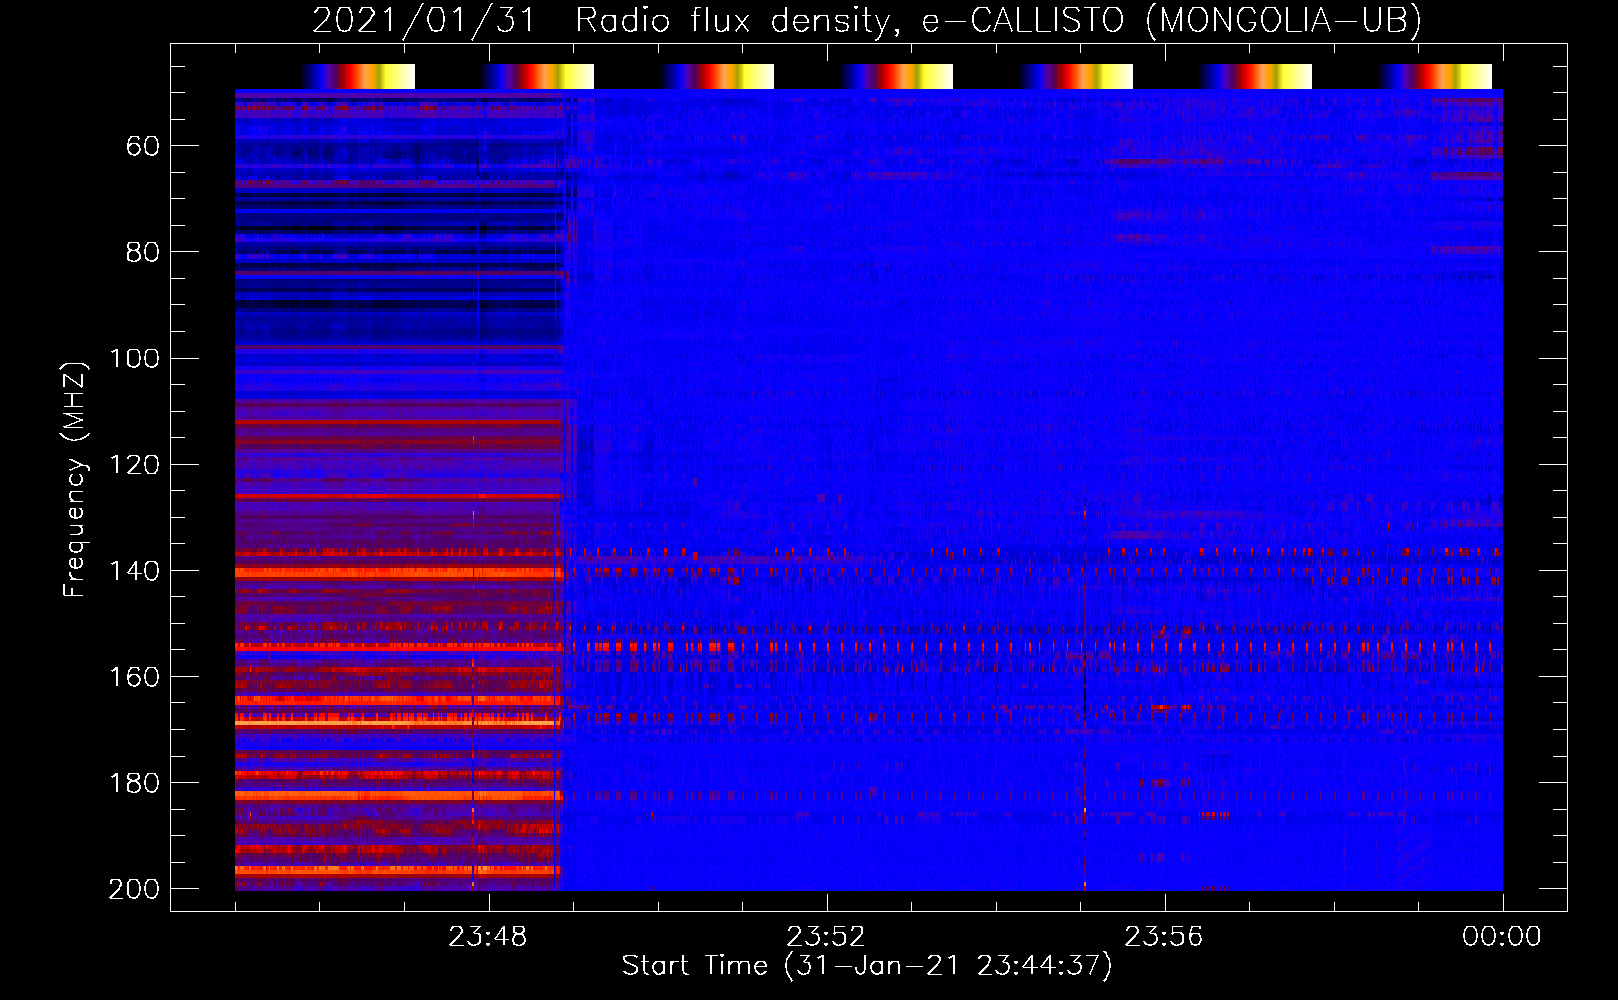This screenshot has height=1000, width=1618.
Task: Click the last color scale bar on the right
Action: 1436,76
